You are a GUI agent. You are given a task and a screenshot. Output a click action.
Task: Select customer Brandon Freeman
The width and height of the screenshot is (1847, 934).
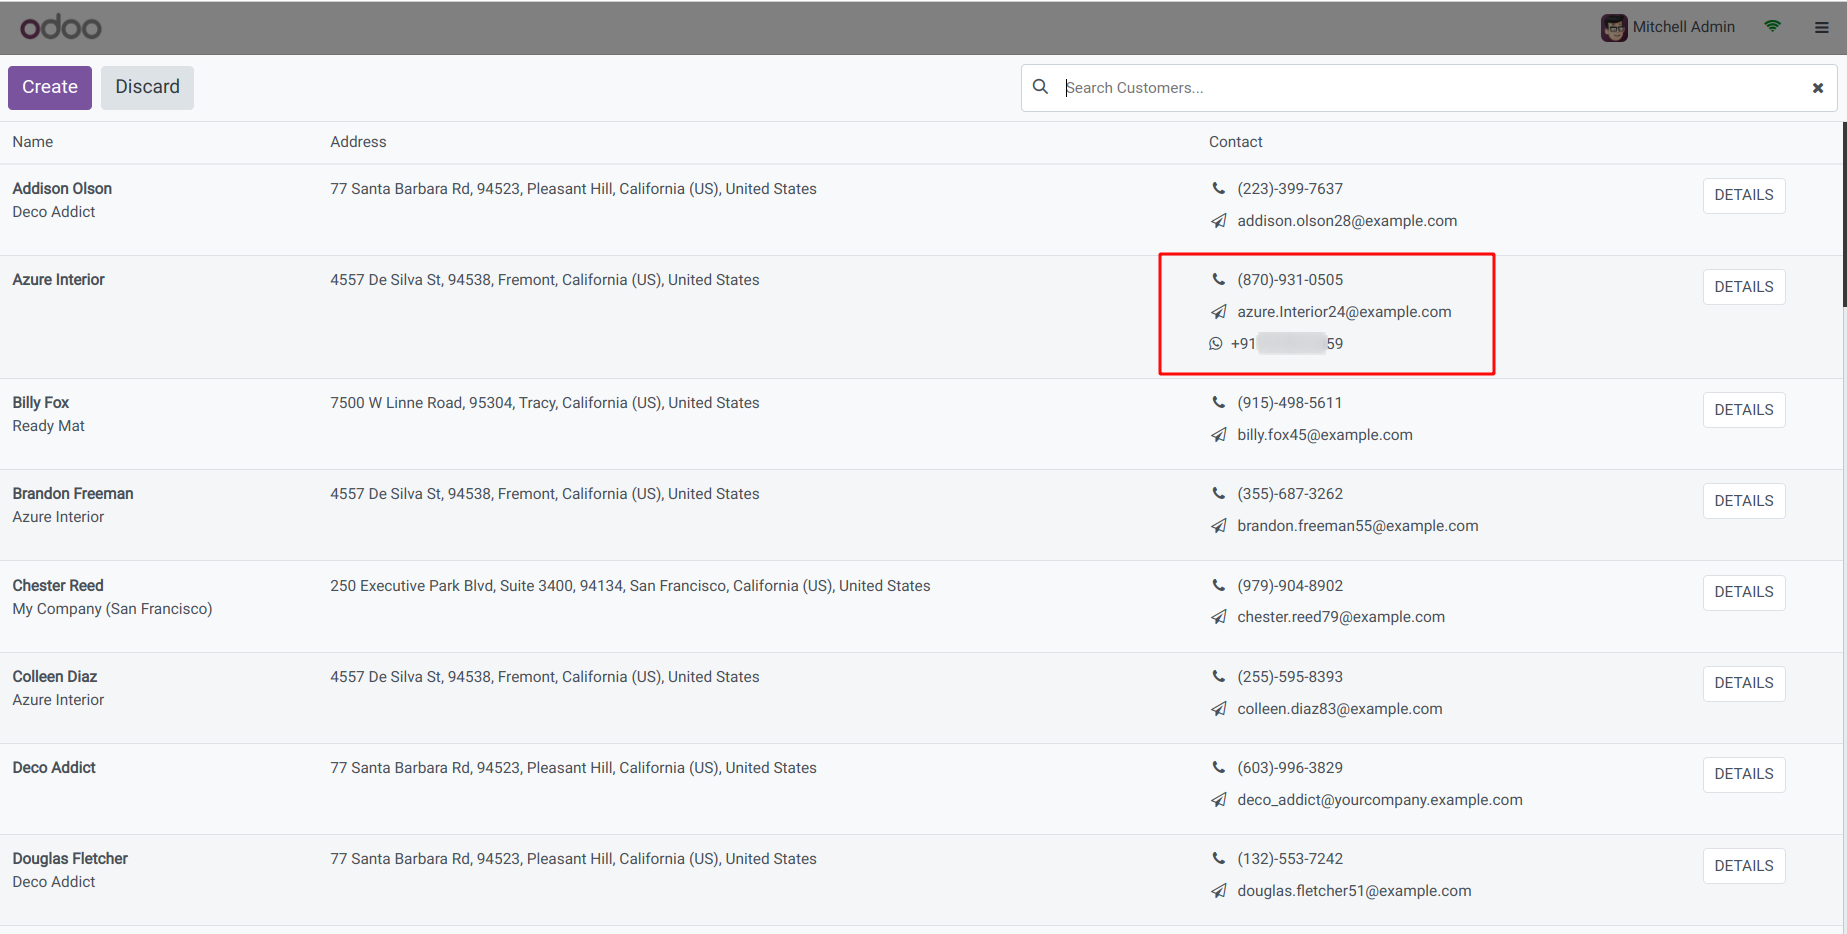click(x=73, y=493)
